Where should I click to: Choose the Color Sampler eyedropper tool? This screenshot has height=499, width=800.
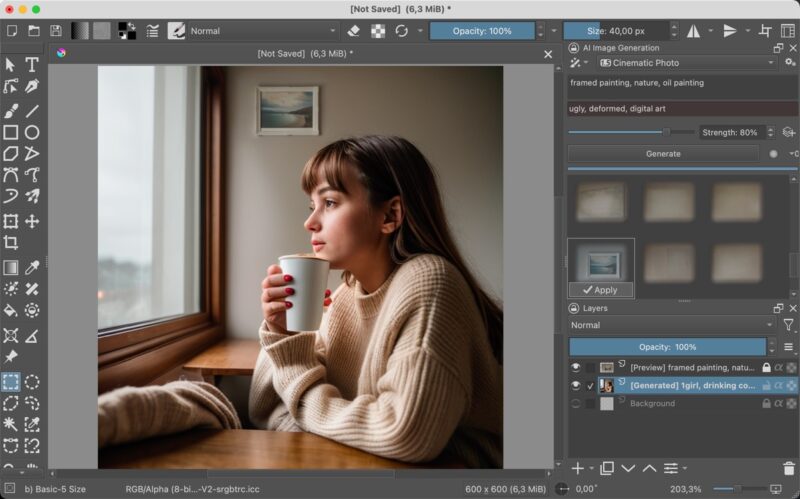click(x=32, y=267)
